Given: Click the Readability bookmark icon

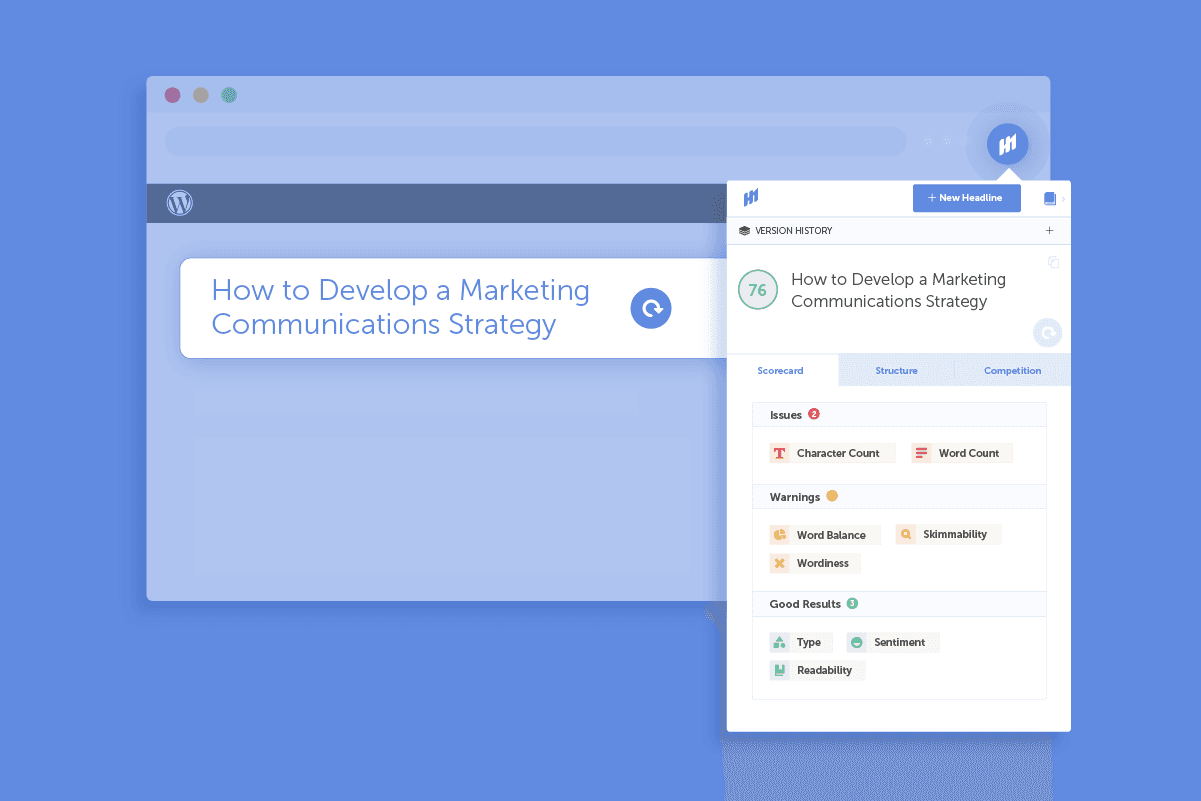Looking at the screenshot, I should coord(779,670).
